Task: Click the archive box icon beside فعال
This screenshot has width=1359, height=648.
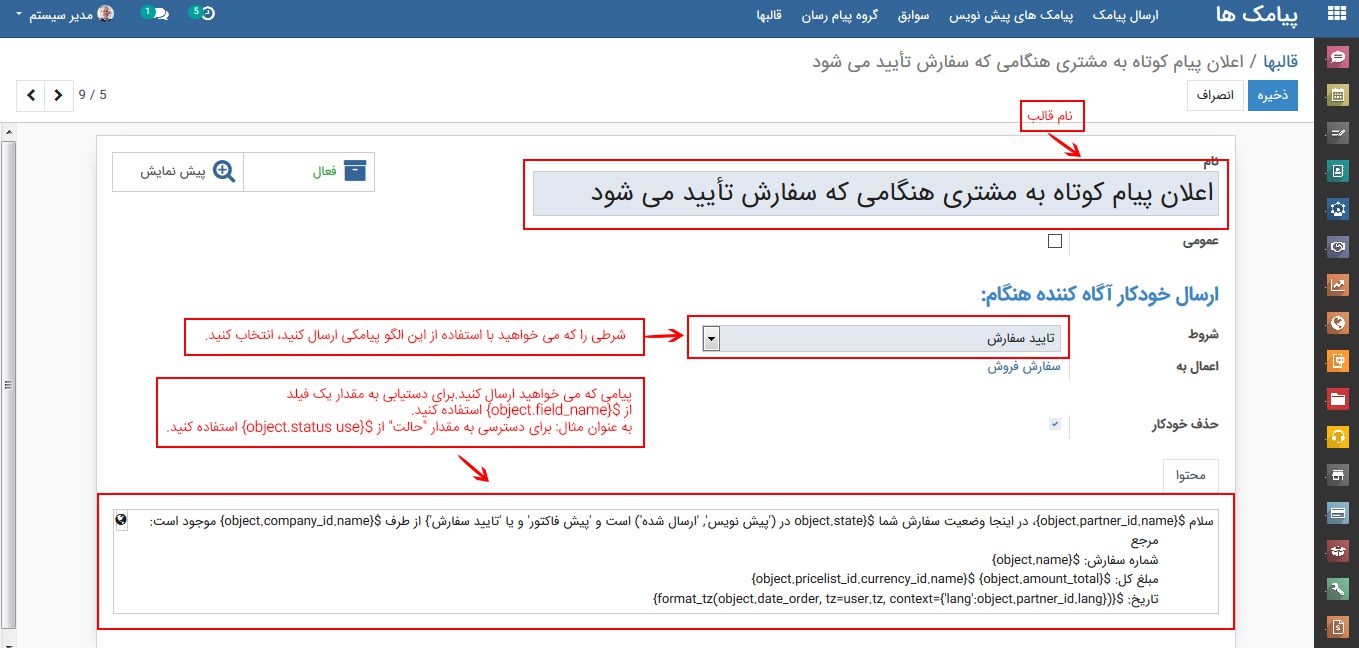Action: pos(355,171)
